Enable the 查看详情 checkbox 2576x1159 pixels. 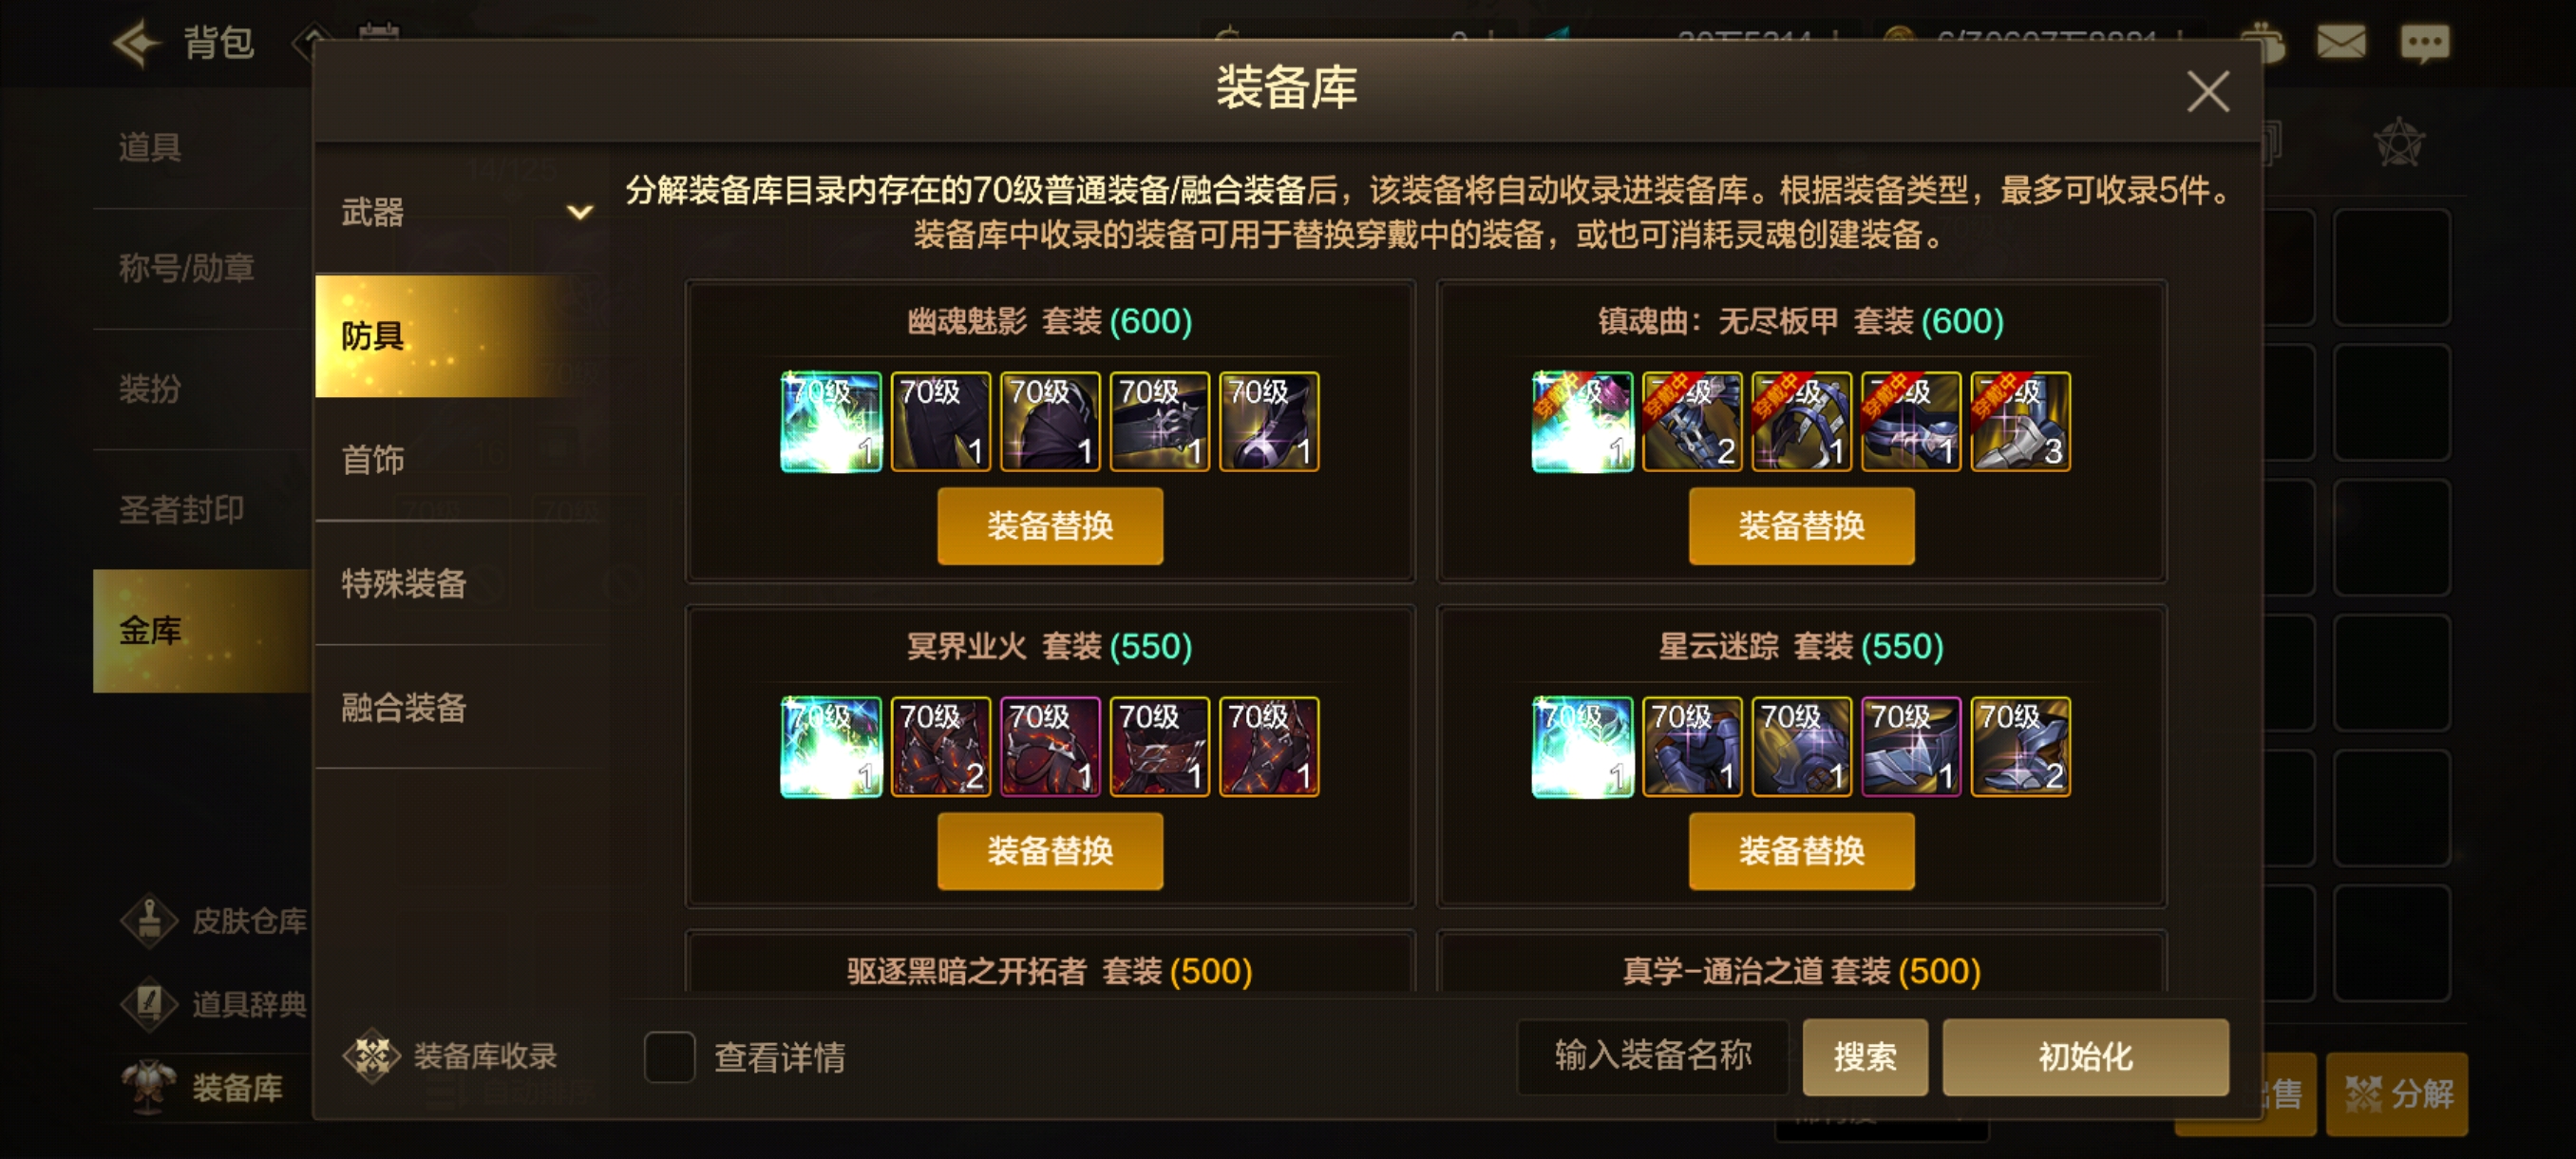(x=669, y=1057)
